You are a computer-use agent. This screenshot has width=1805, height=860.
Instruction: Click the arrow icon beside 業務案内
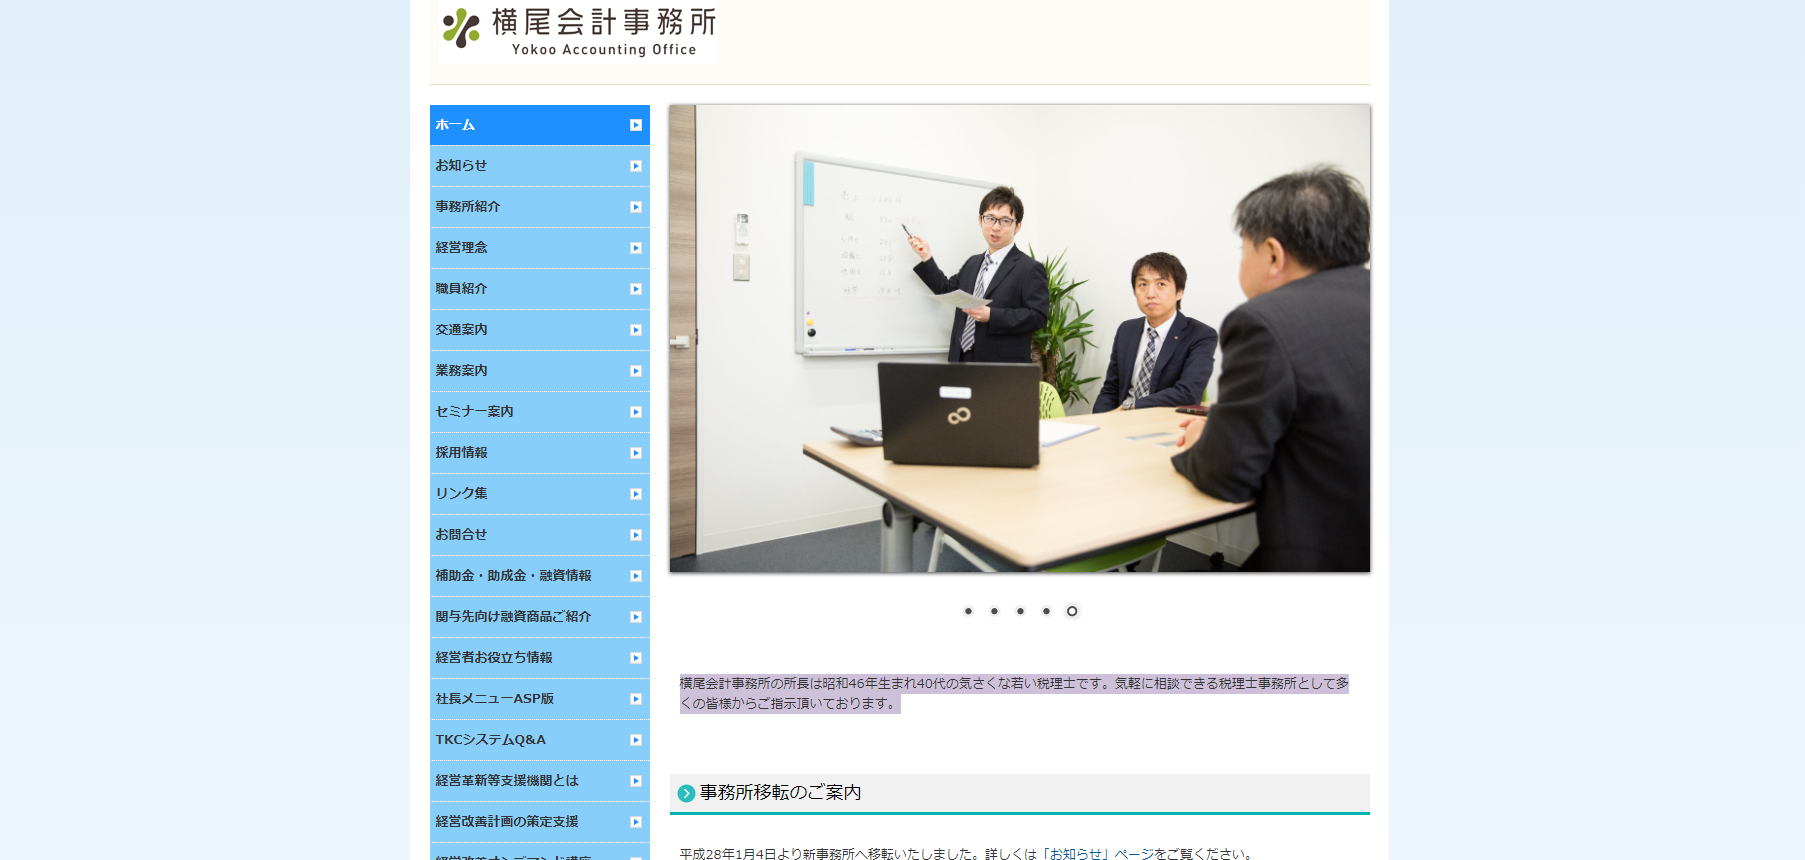[636, 371]
